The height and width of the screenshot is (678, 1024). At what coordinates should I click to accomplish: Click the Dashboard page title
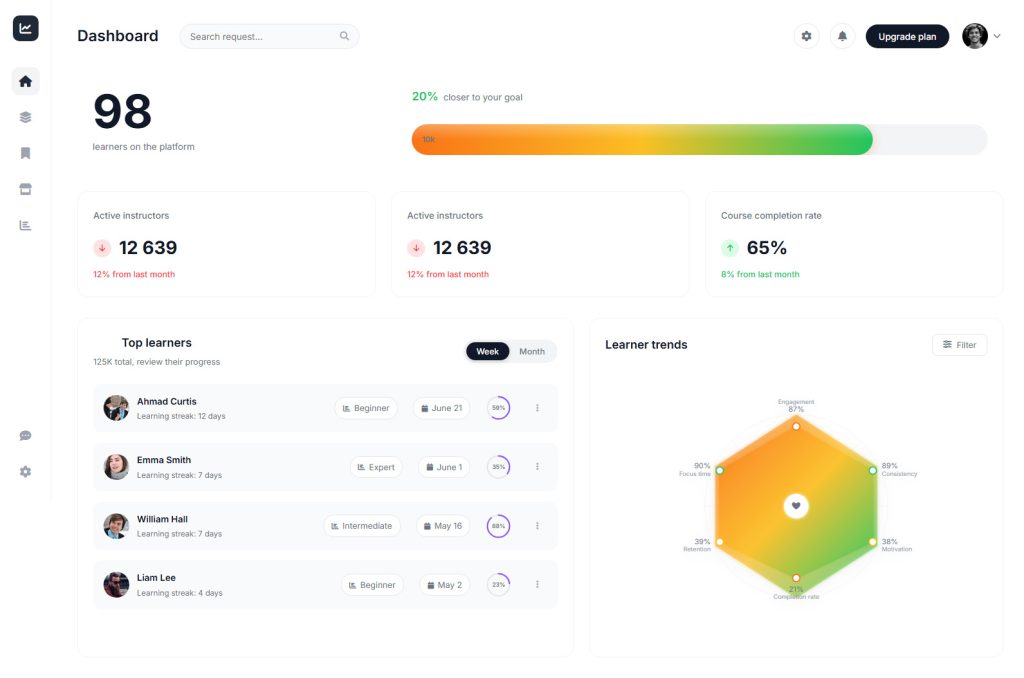(x=118, y=36)
